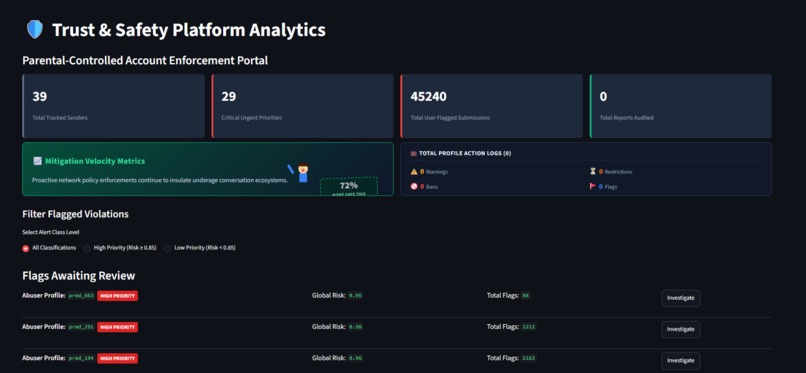Click the Global Risk value 0.98

tap(355, 327)
